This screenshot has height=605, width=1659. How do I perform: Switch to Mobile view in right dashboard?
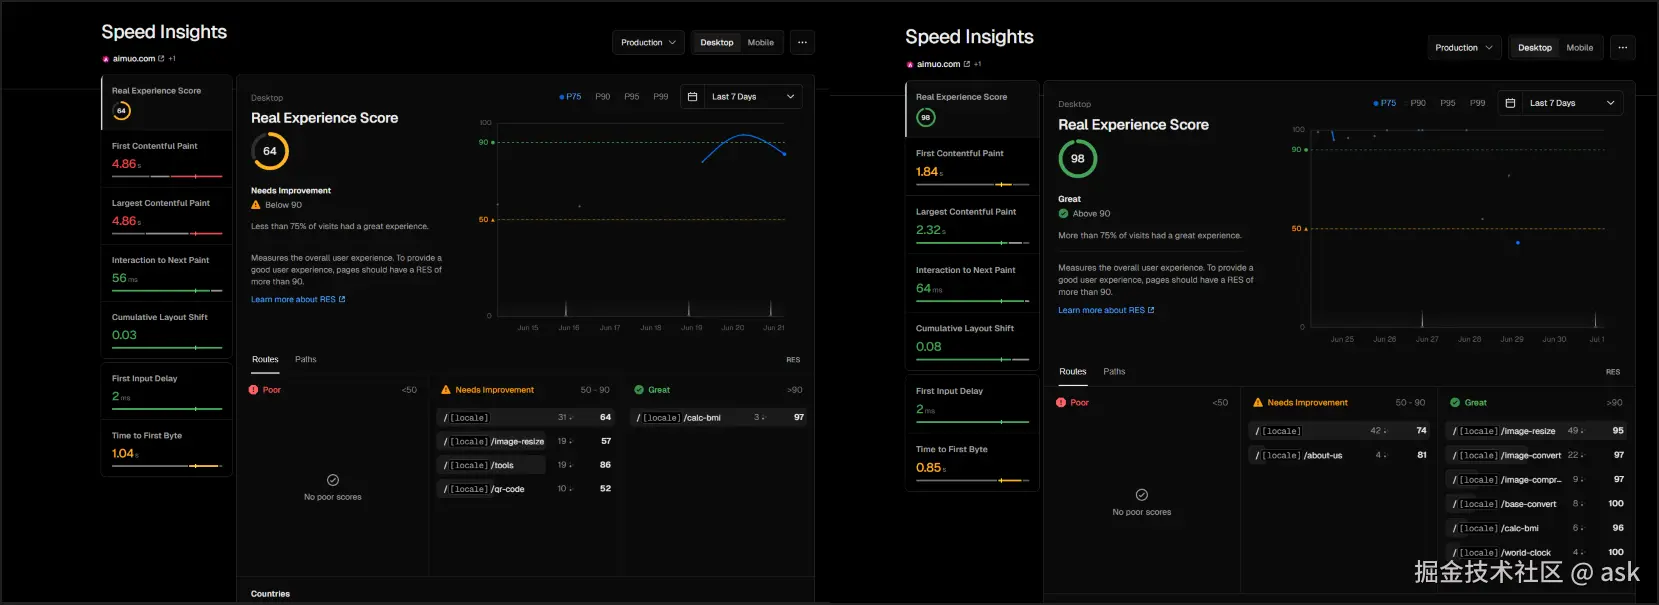(1580, 47)
